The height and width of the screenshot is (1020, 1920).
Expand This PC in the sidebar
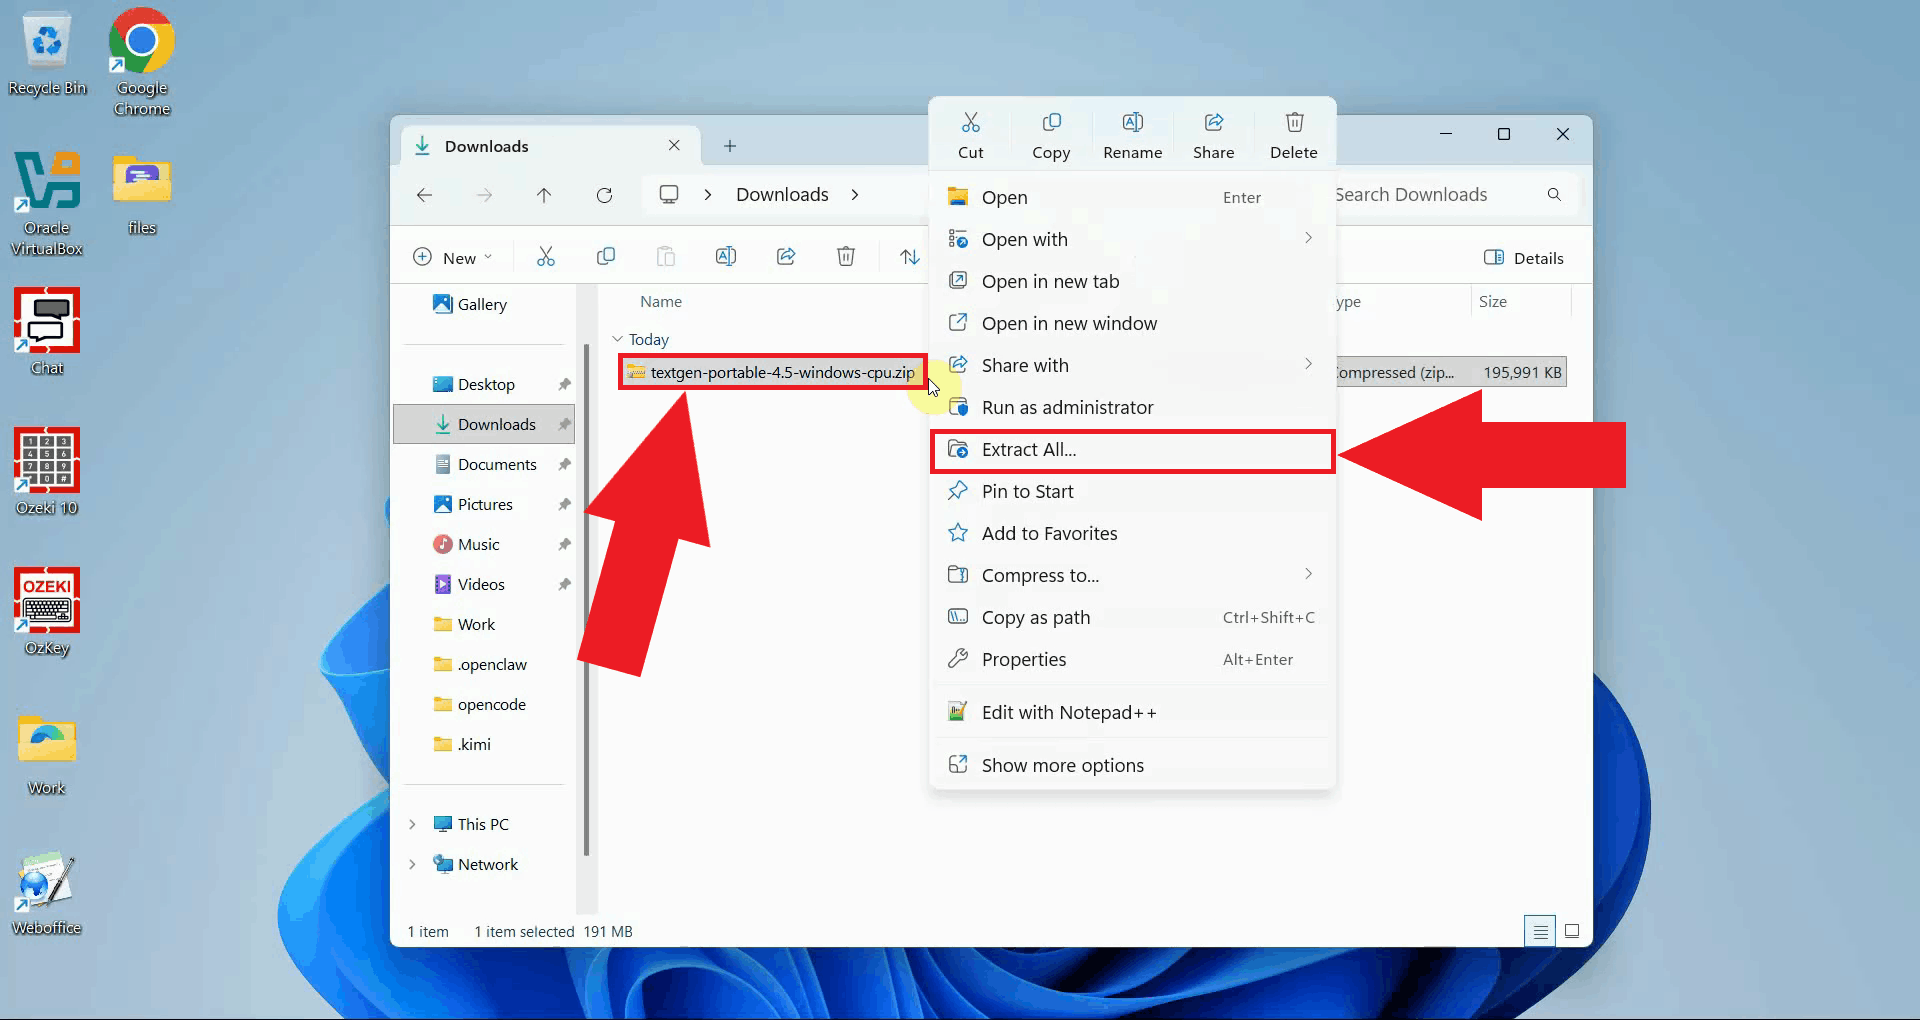(x=413, y=824)
